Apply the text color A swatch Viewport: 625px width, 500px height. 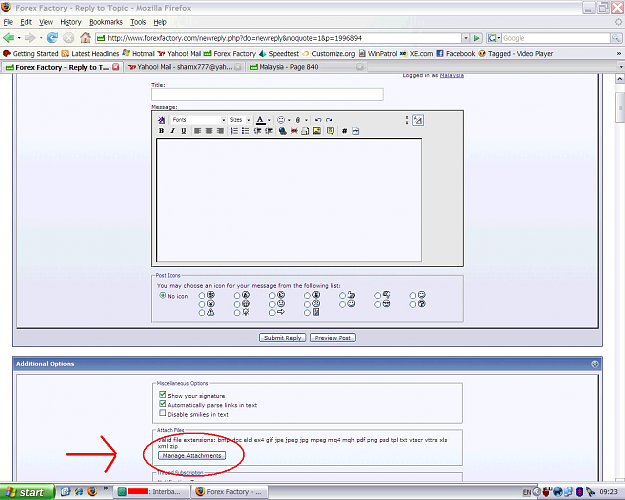260,120
